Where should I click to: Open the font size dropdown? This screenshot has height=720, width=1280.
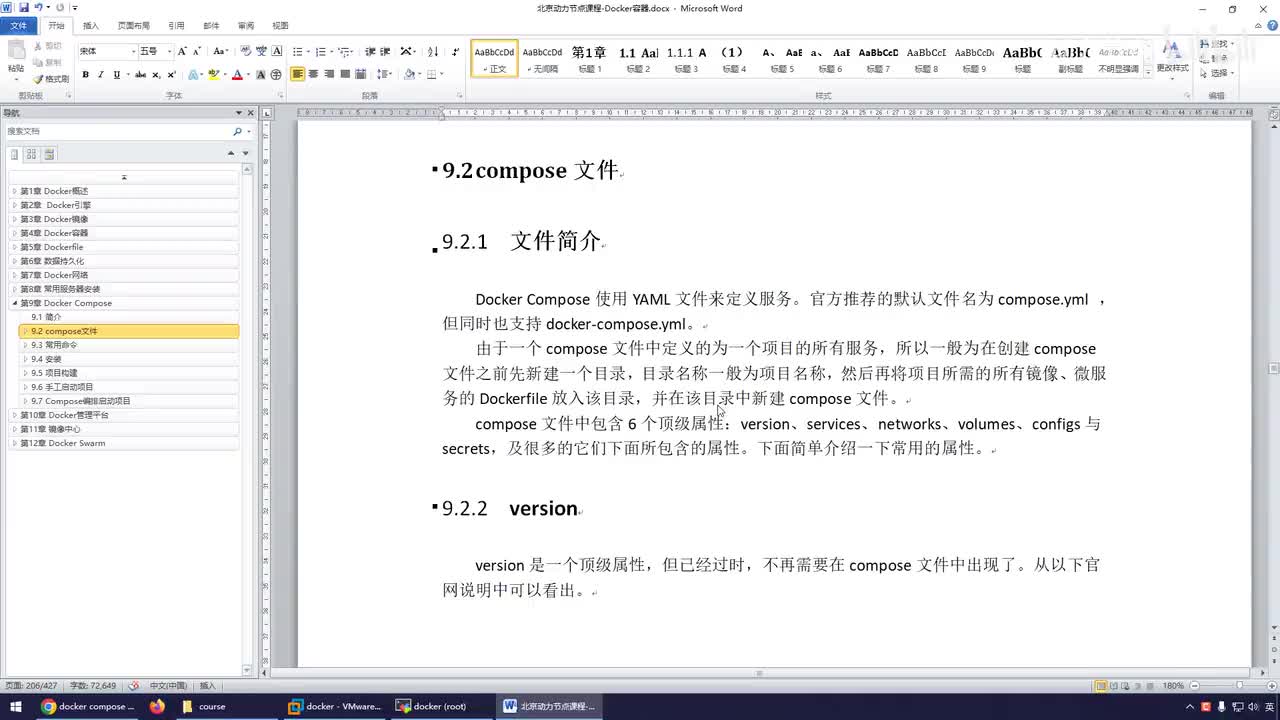tap(169, 51)
